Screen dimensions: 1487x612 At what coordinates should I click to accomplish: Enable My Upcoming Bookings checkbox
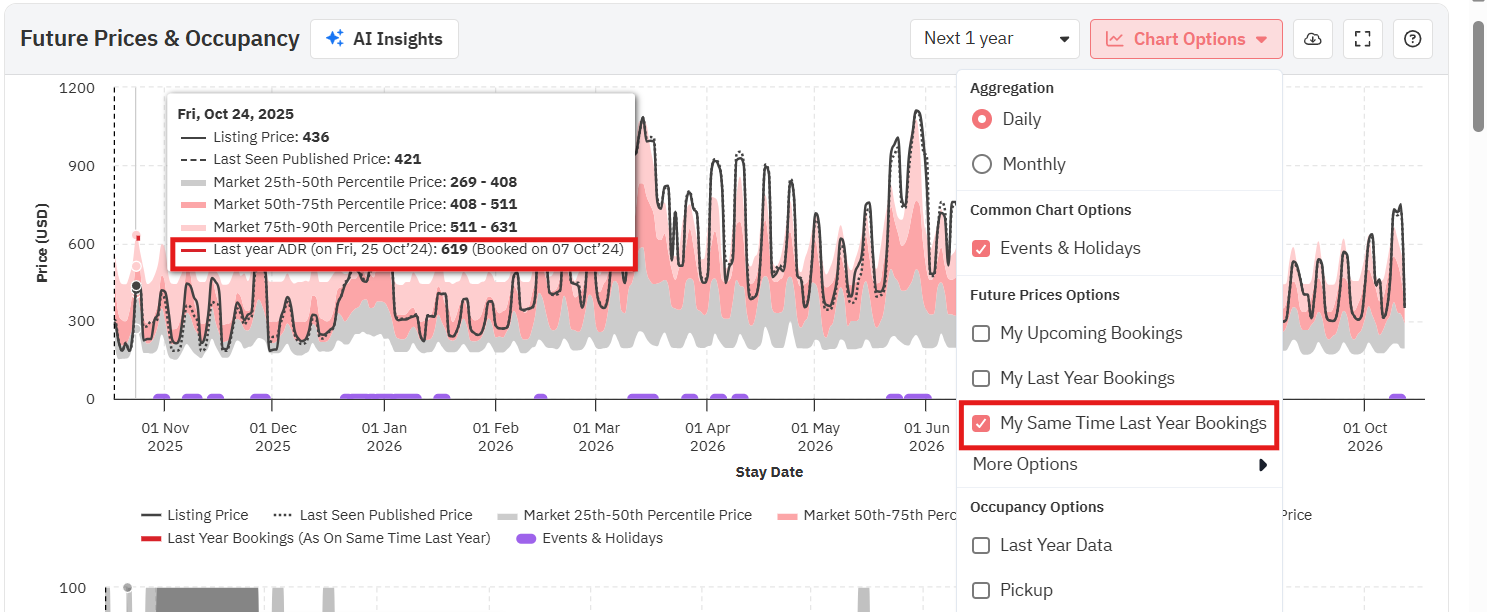point(981,333)
